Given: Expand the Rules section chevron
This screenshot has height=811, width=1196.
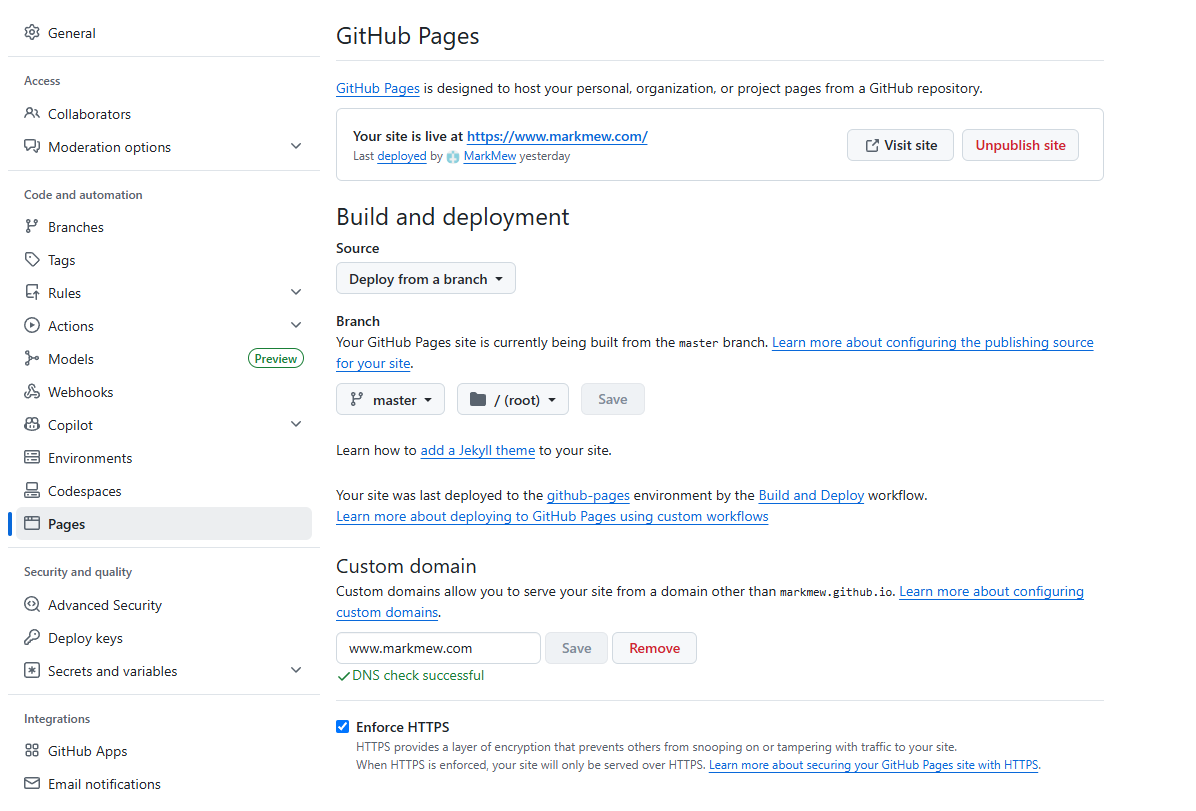Looking at the screenshot, I should [x=296, y=292].
